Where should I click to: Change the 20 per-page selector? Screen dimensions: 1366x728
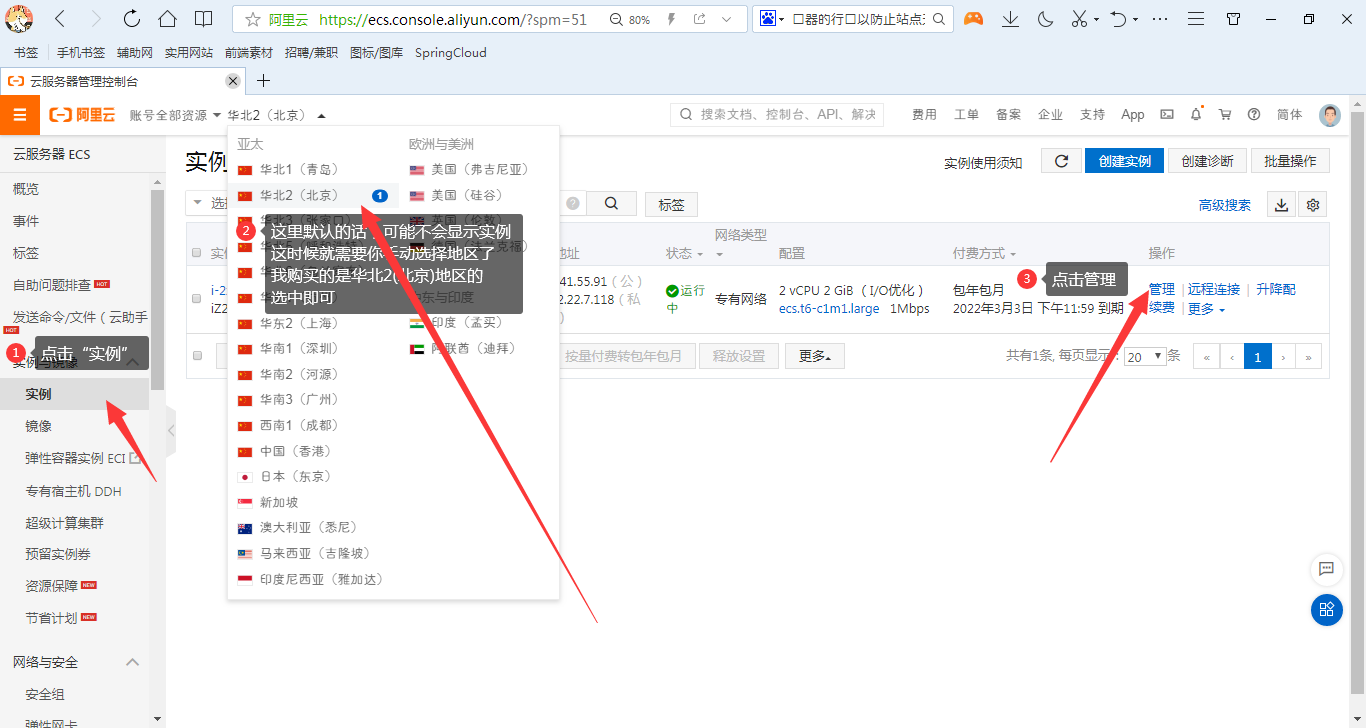click(1145, 356)
